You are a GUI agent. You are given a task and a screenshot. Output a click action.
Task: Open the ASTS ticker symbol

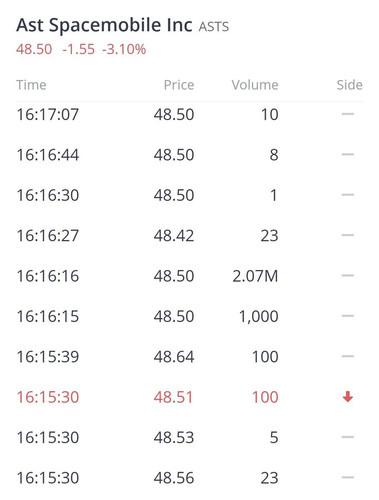[x=214, y=27]
